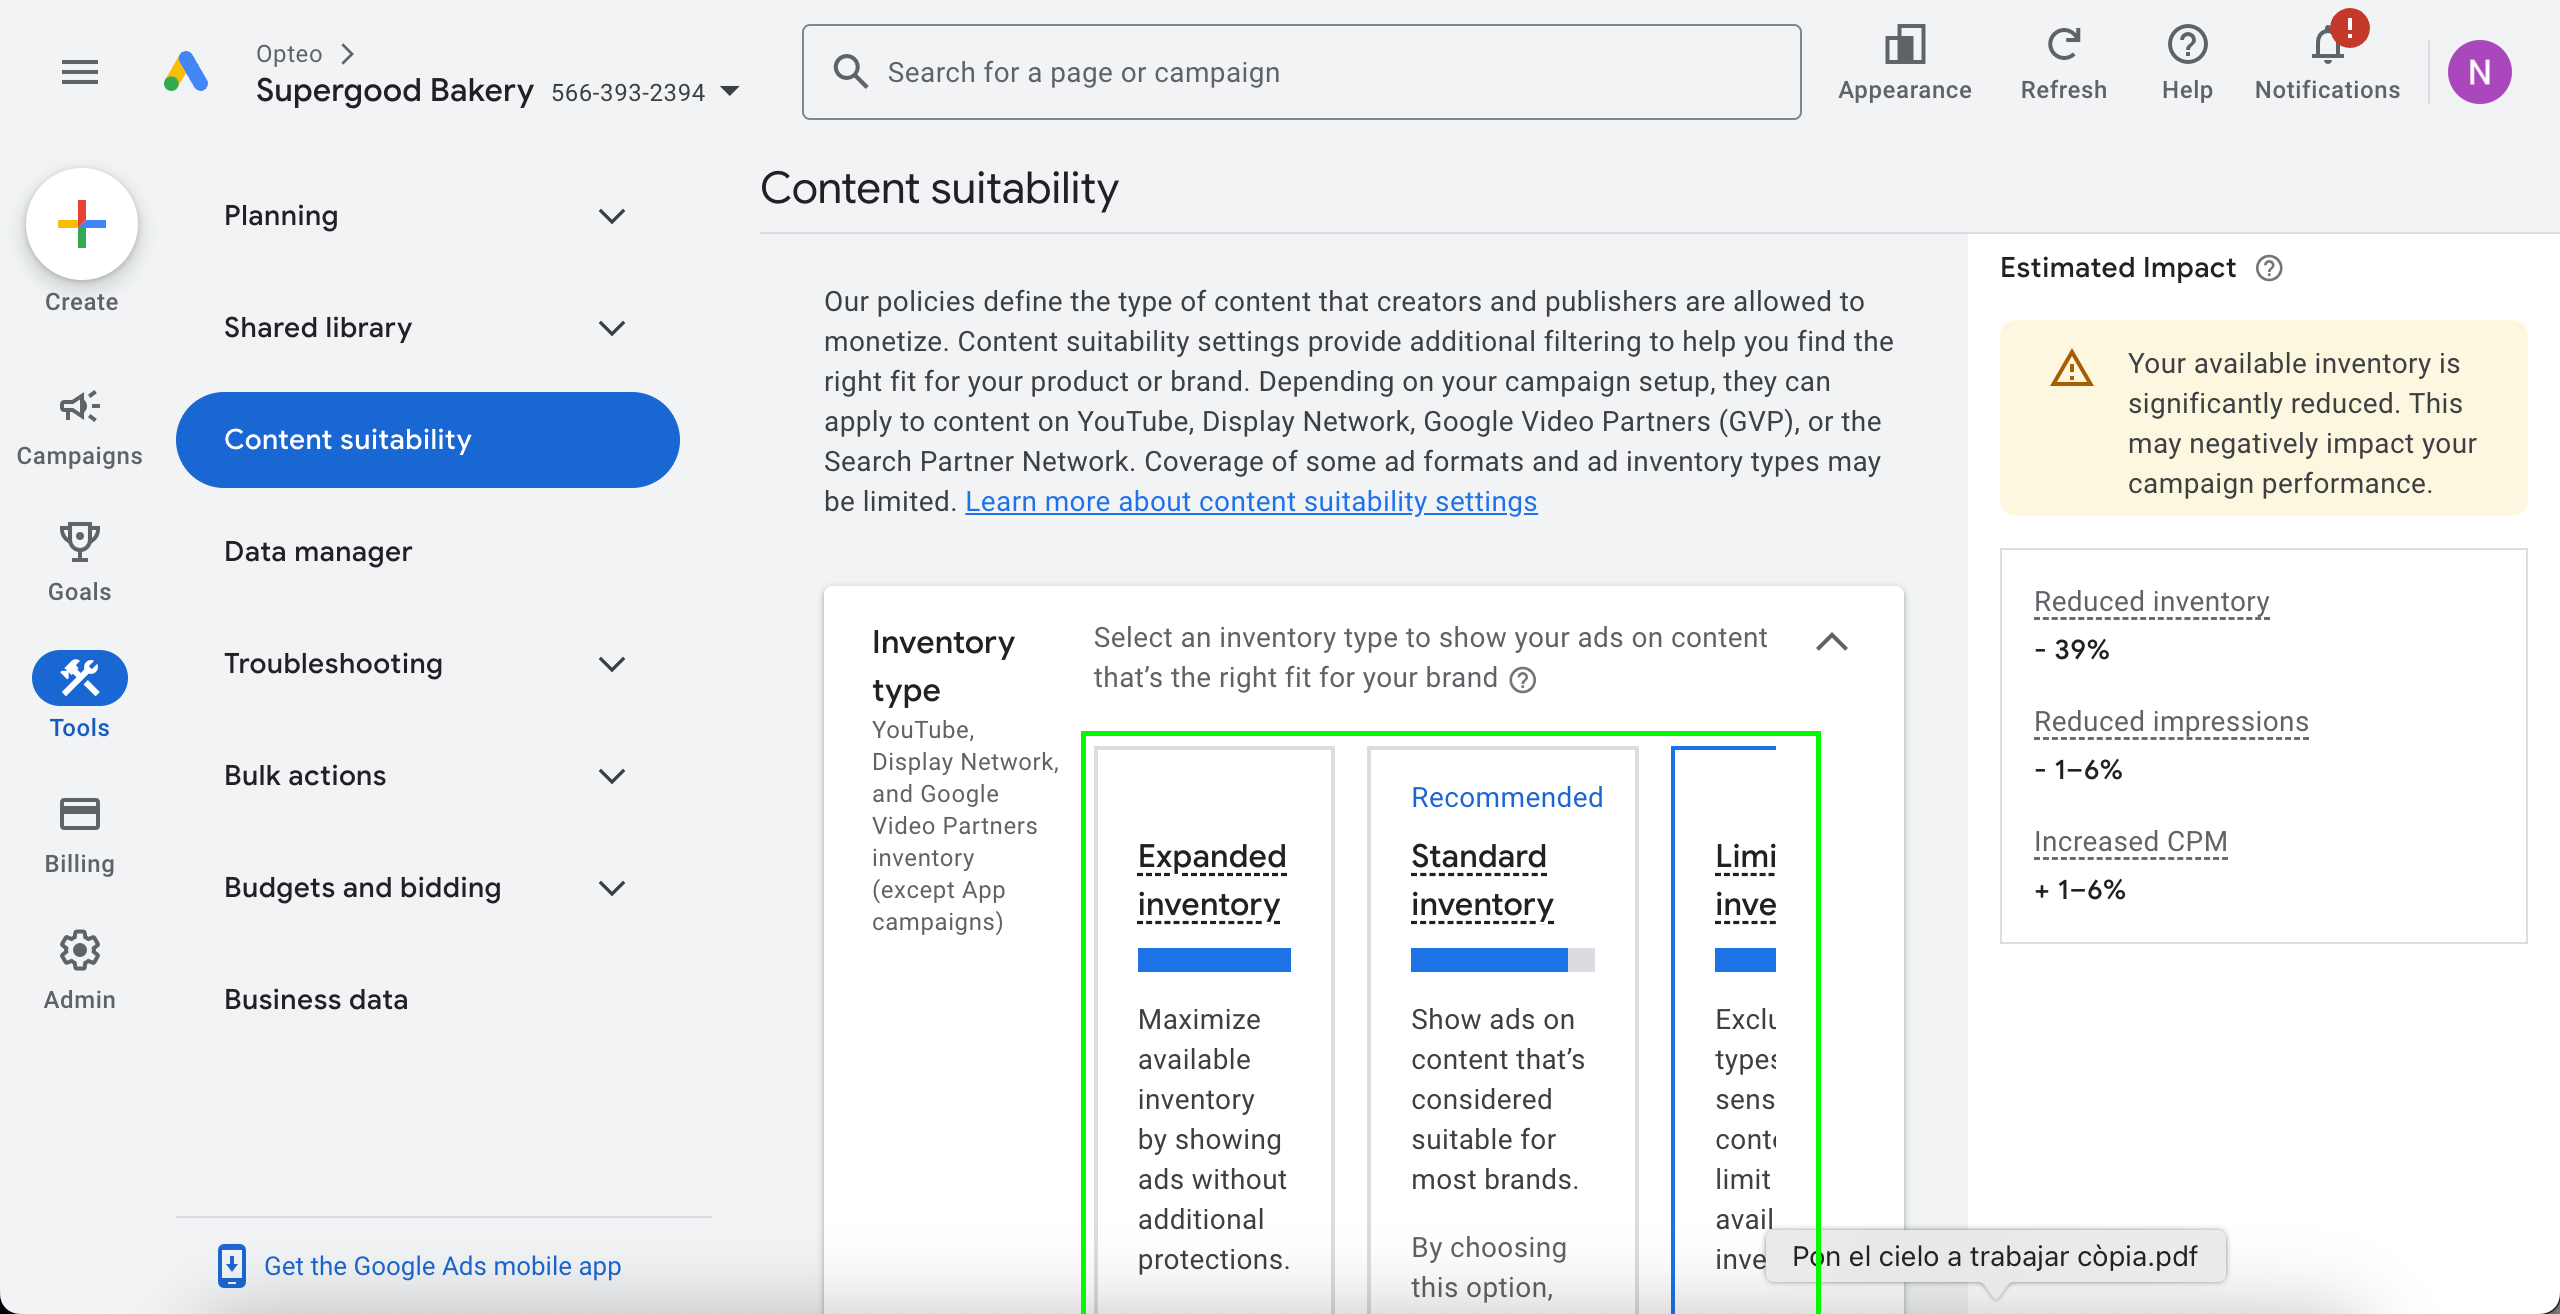Open Data manager menu item
The image size is (2560, 1314).
pos(318,552)
